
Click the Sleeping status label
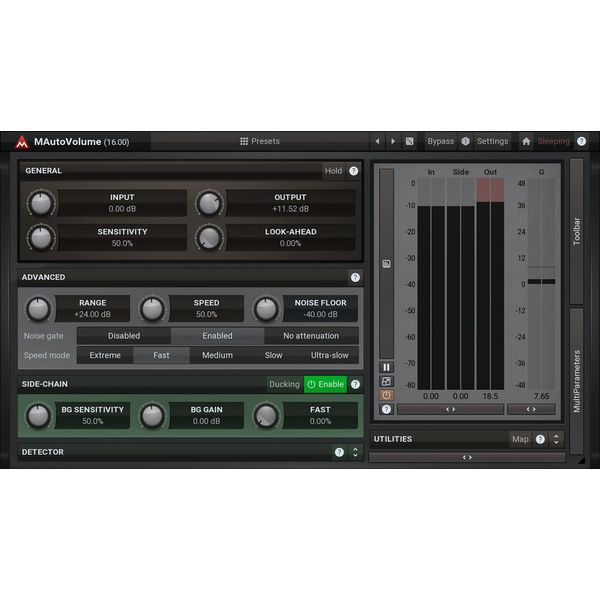pos(554,141)
